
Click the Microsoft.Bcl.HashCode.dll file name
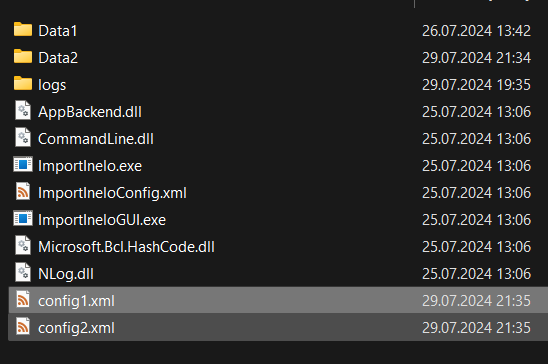point(126,247)
